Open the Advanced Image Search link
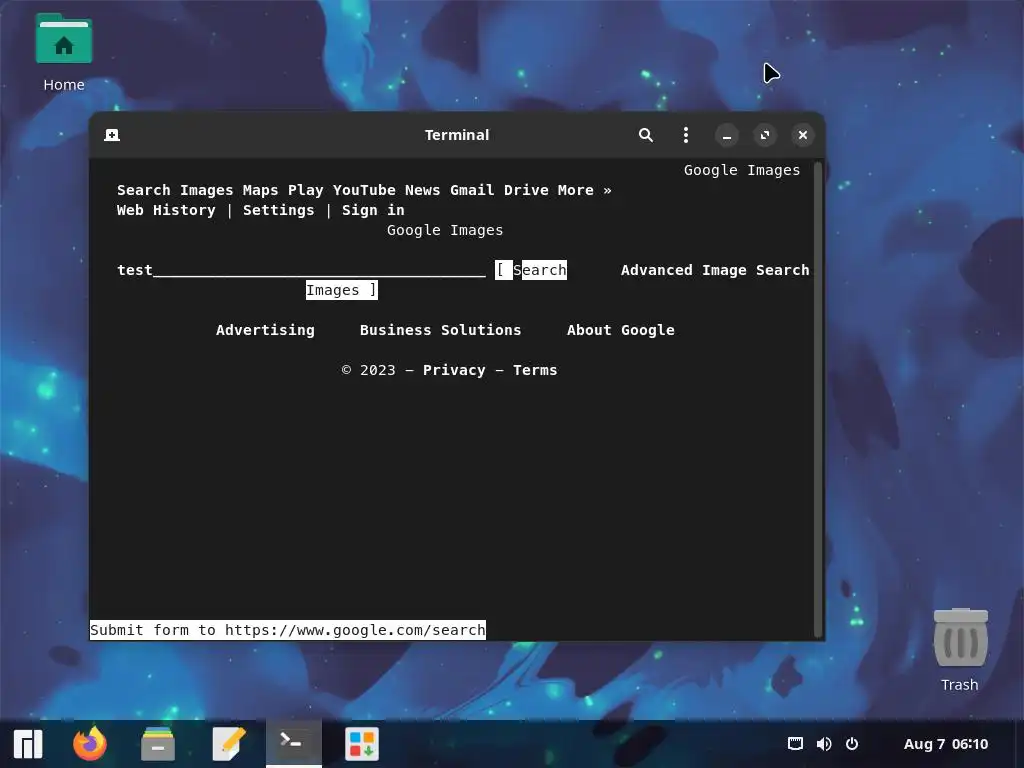The width and height of the screenshot is (1024, 768). 715,270
